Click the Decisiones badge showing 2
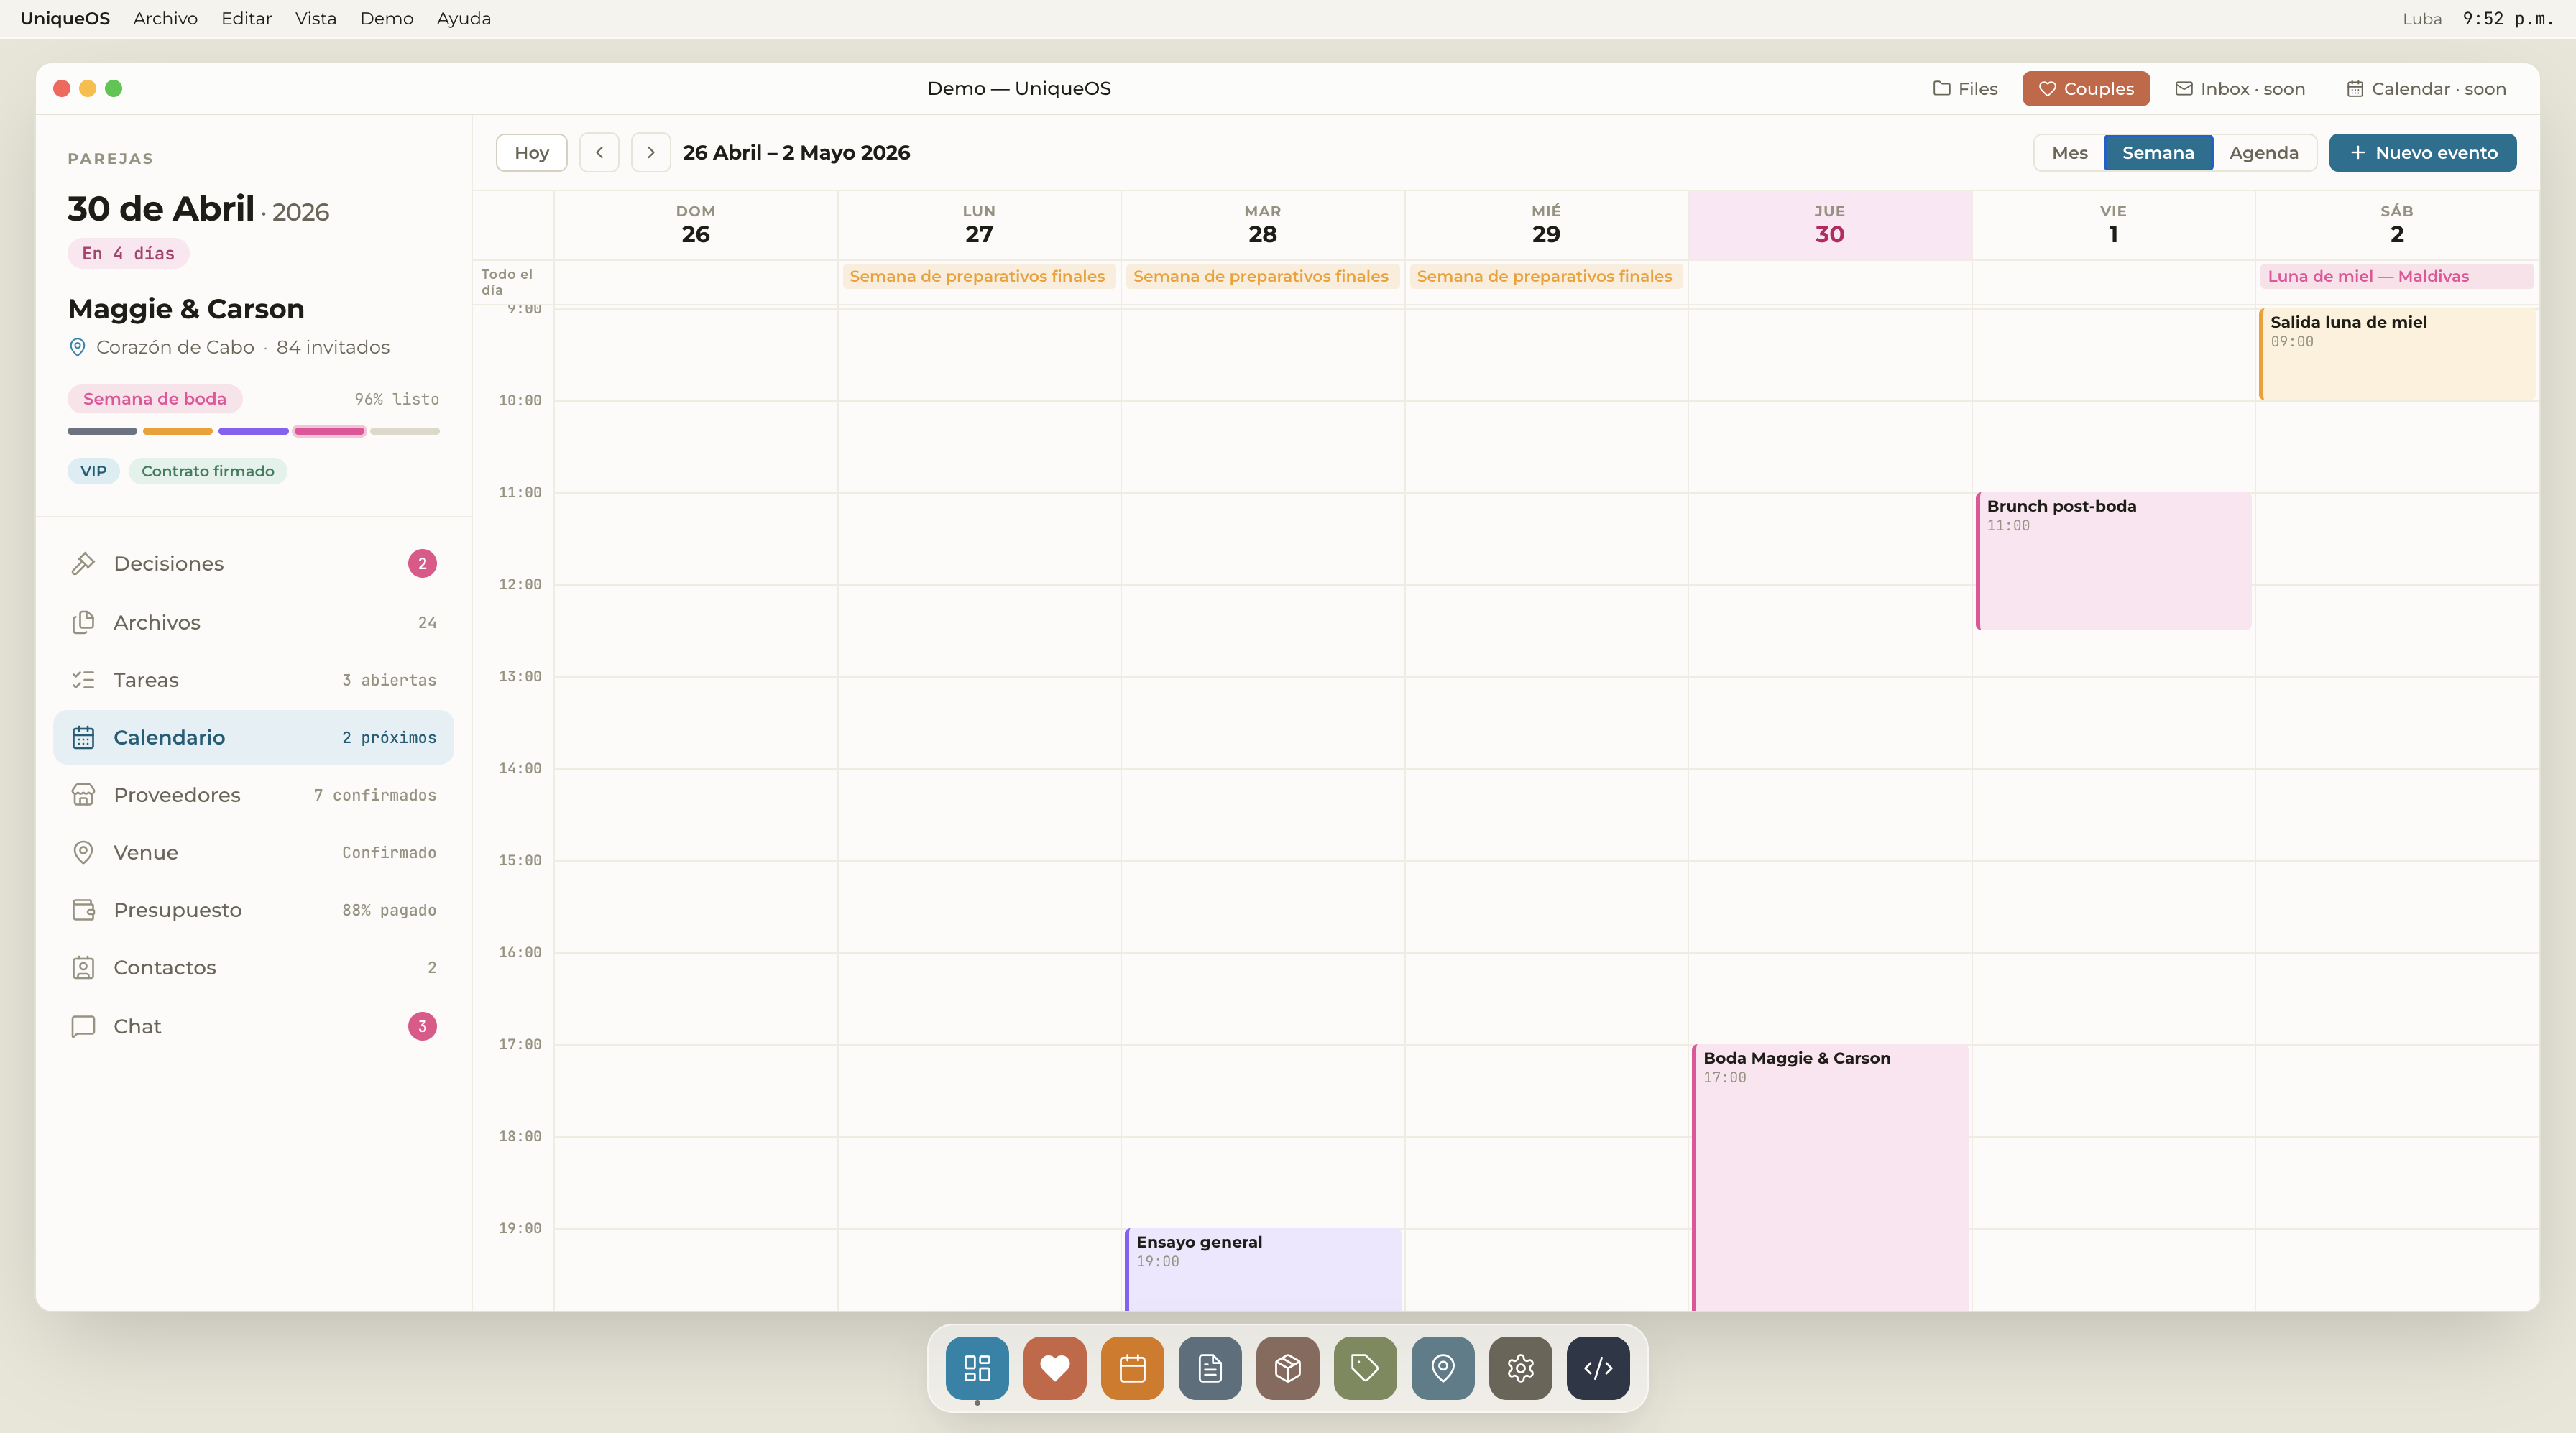 click(x=422, y=564)
